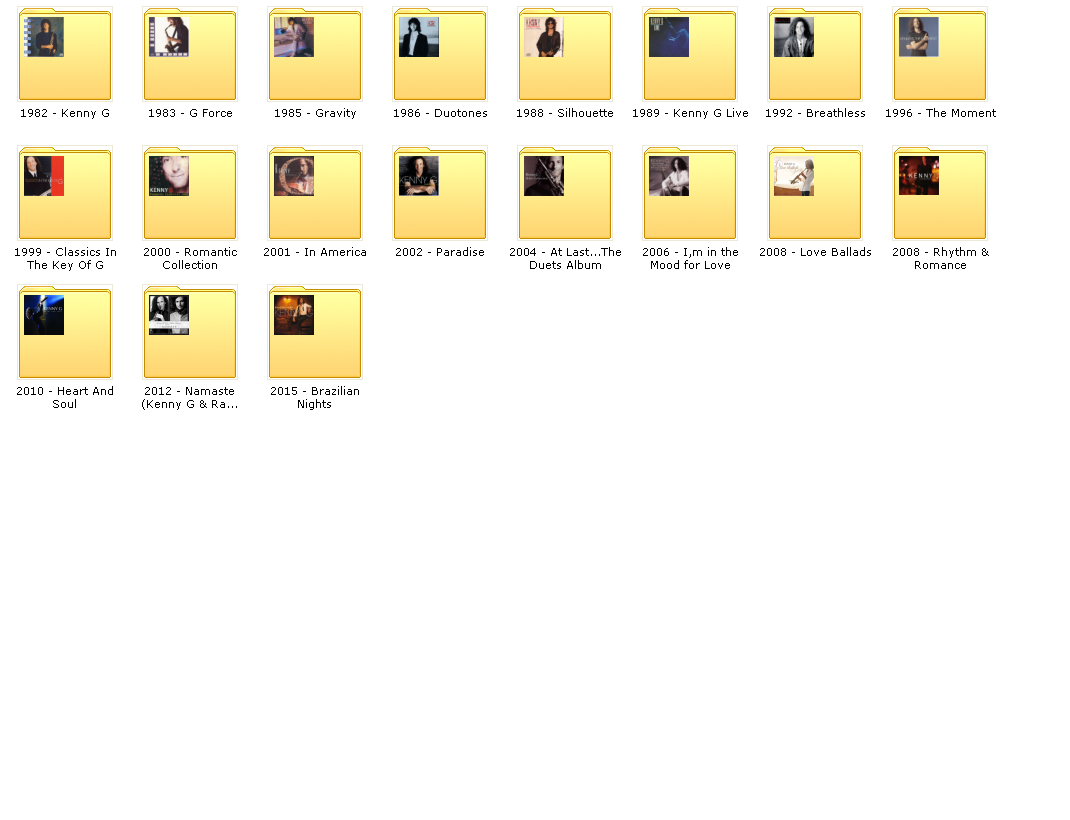Screen dimensions: 1070x820
Task: Select the name text "2000 - Romantic Collection"
Action: [190, 259]
